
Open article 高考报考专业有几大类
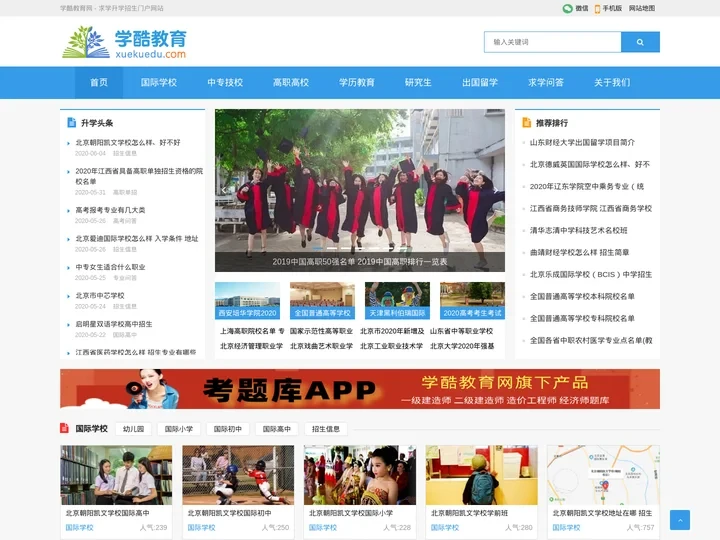tap(110, 210)
